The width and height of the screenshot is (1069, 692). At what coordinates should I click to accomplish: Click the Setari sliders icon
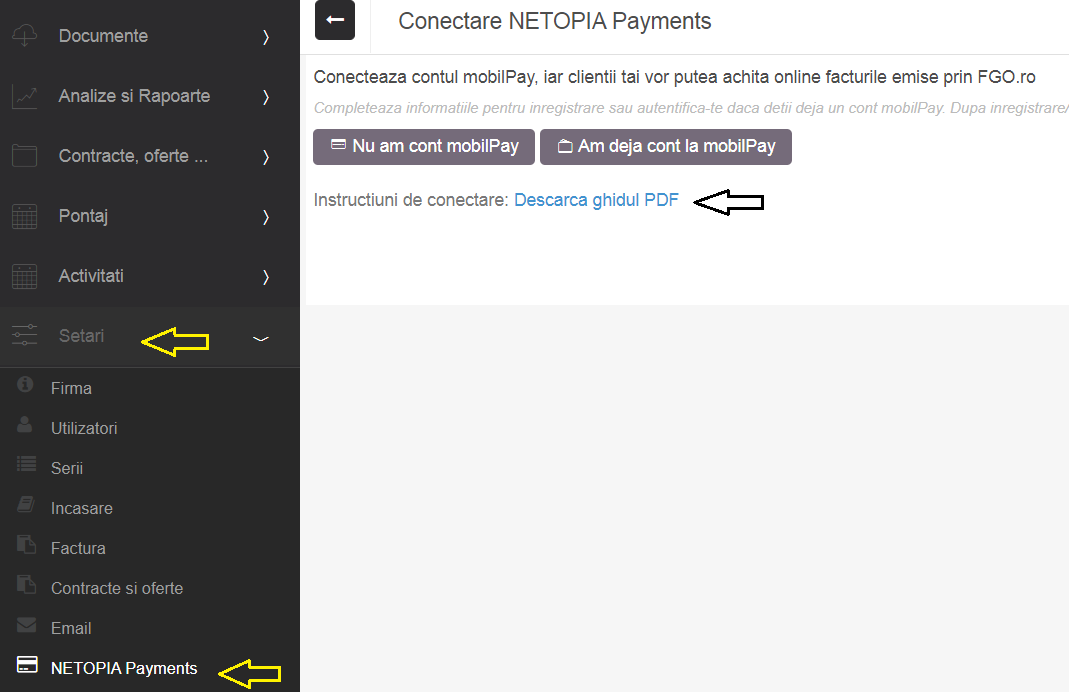pyautogui.click(x=25, y=335)
